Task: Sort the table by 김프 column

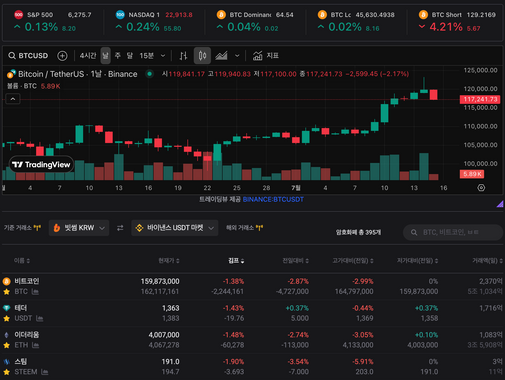Action: 236,261
